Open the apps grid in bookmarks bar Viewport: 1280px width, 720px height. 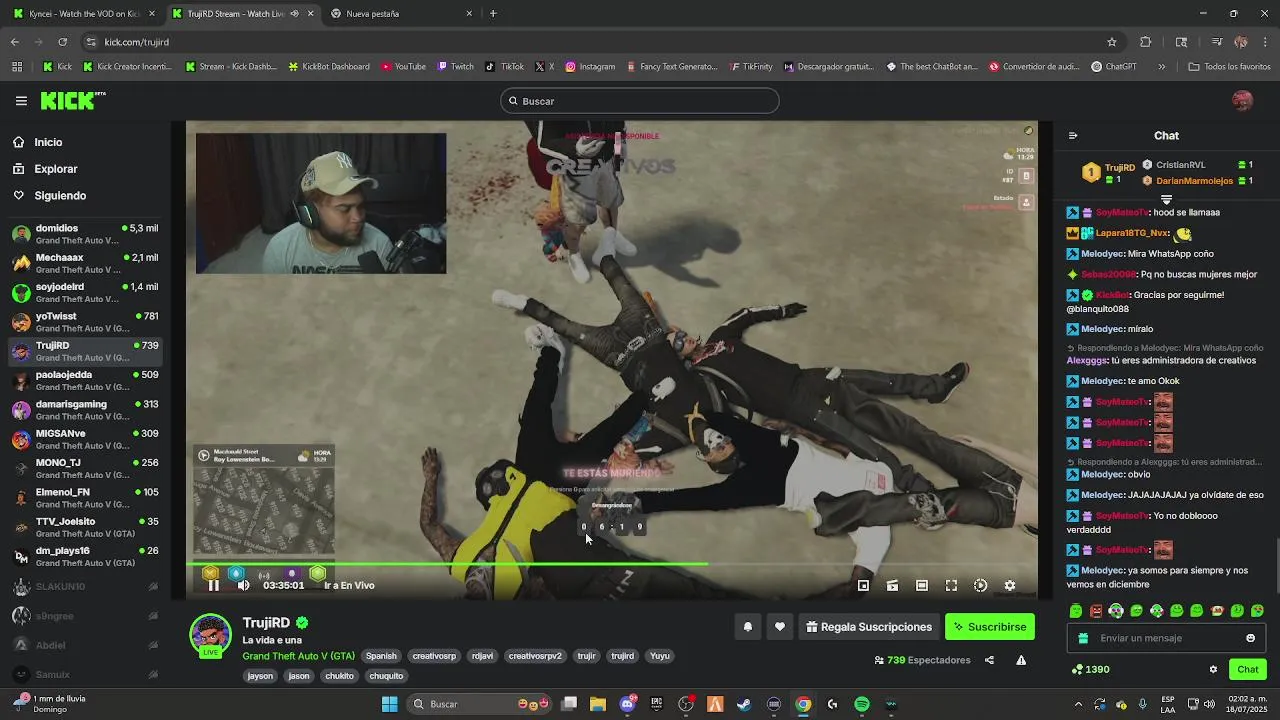click(17, 67)
